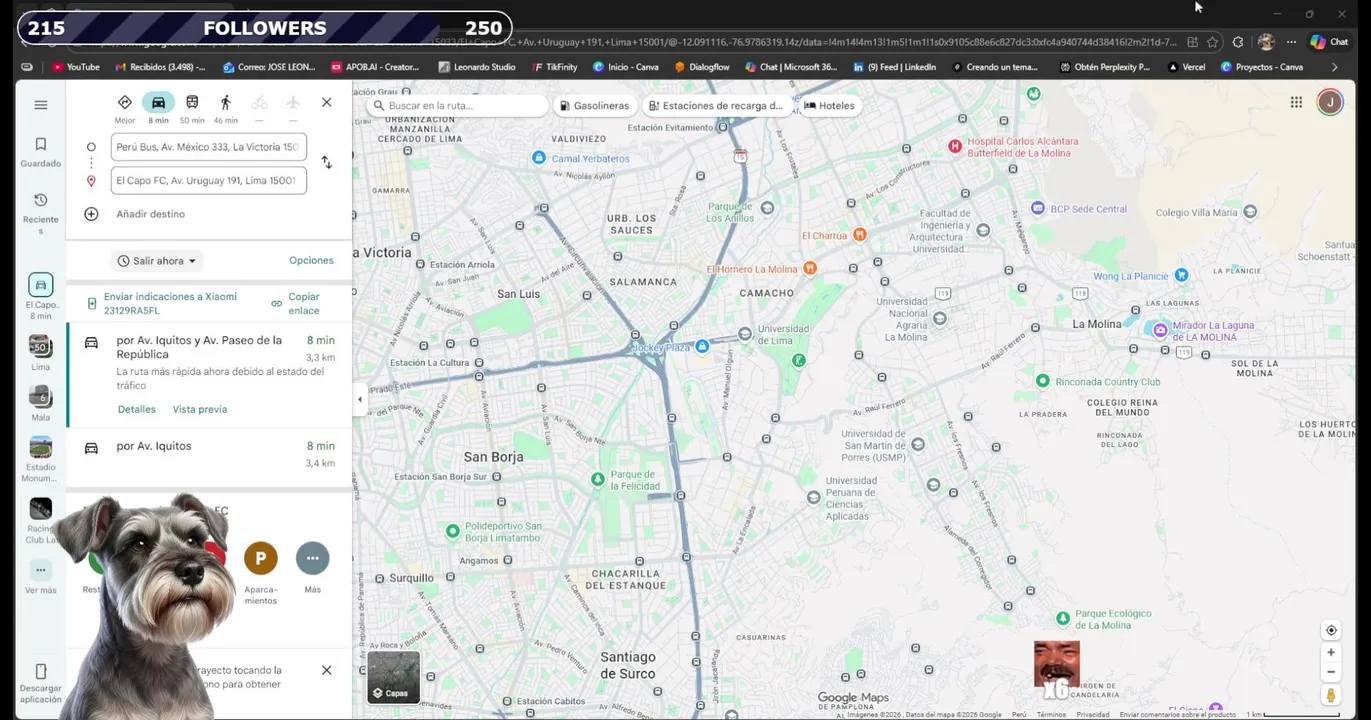Open the El Capo recent sidebar shortcut
The image size is (1371, 720).
41,296
